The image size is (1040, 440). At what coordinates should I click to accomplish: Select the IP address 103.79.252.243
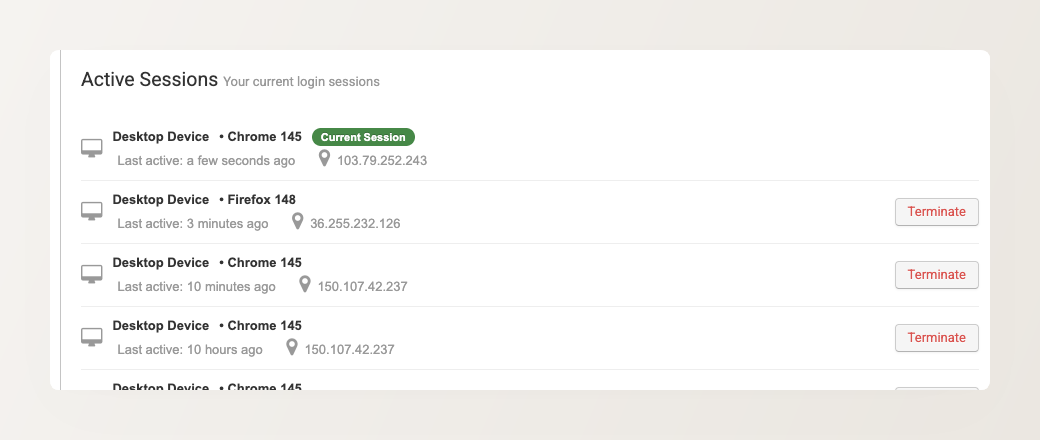coord(382,161)
